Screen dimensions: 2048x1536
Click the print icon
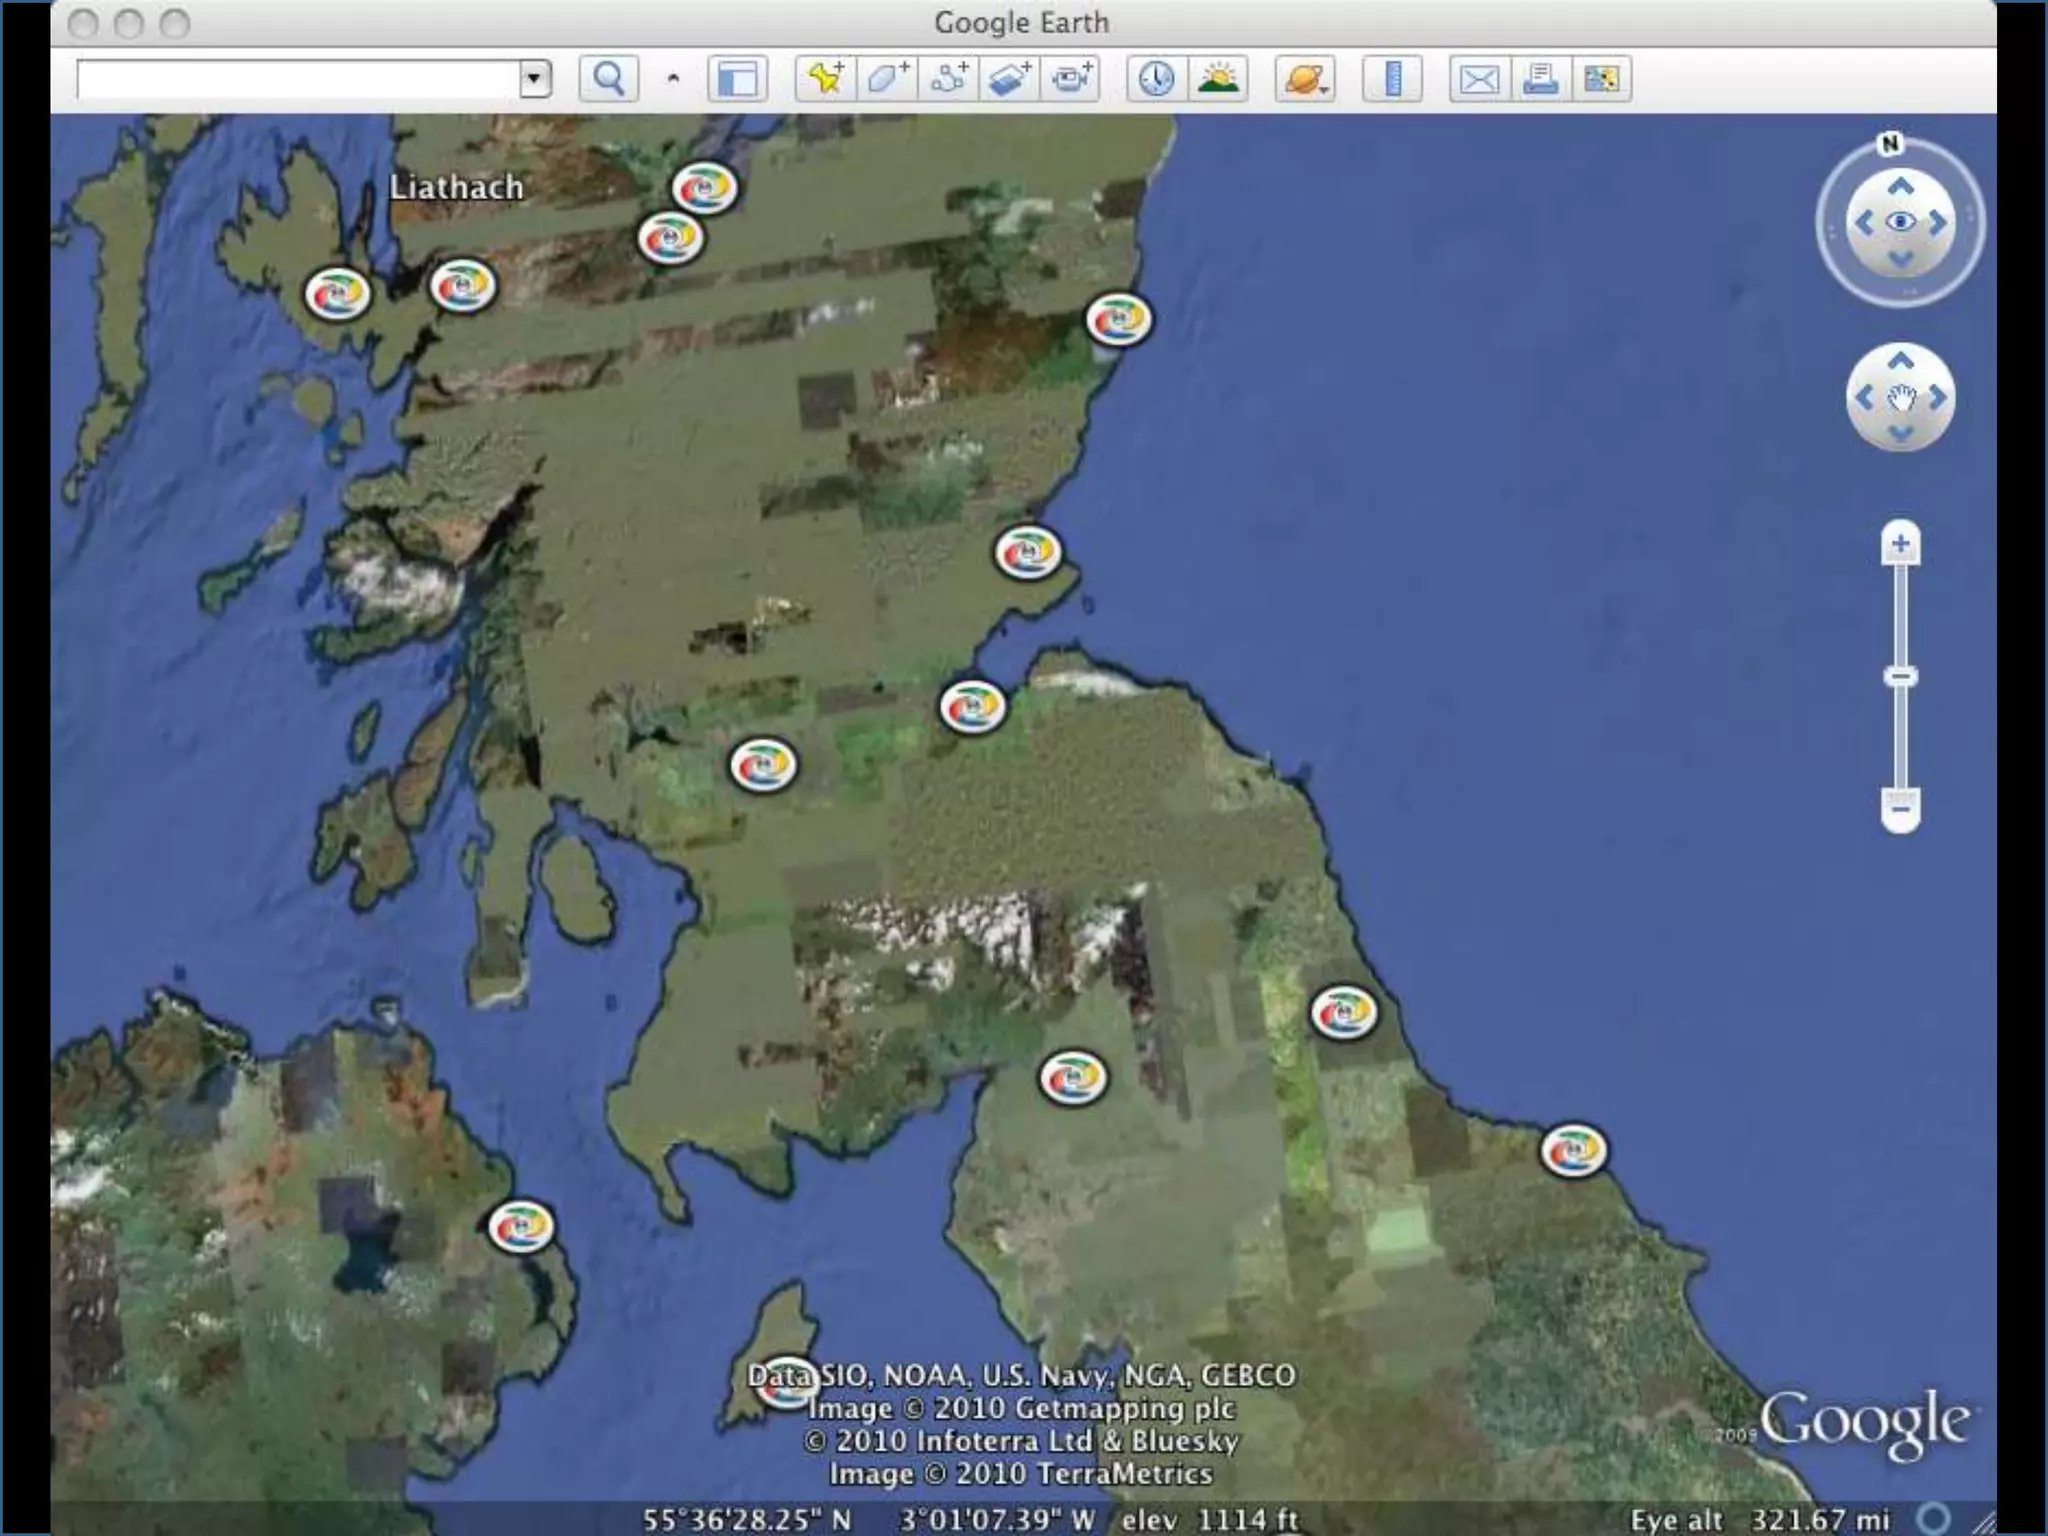coord(1540,78)
